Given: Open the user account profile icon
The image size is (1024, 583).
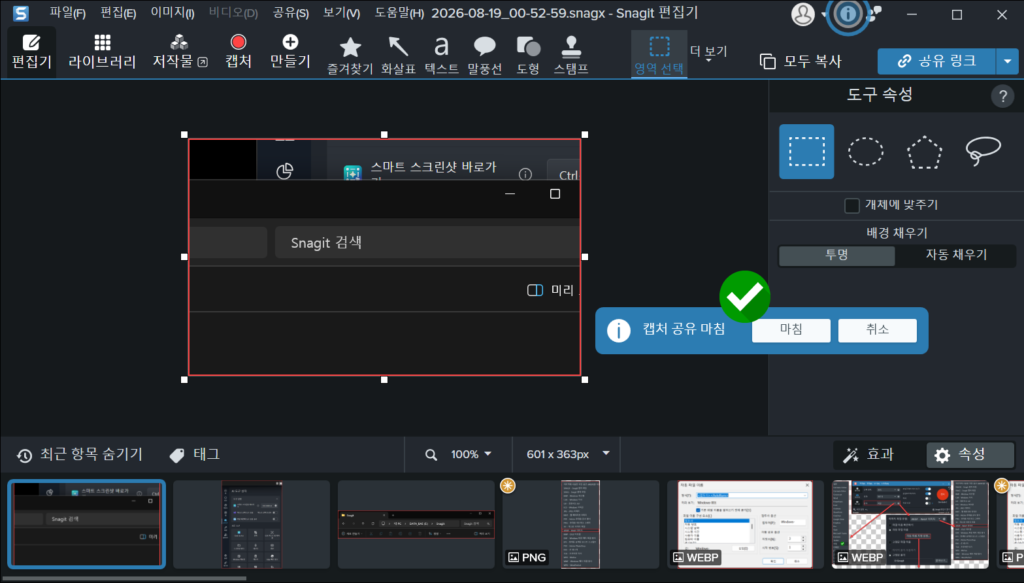Looking at the screenshot, I should coord(803,14).
